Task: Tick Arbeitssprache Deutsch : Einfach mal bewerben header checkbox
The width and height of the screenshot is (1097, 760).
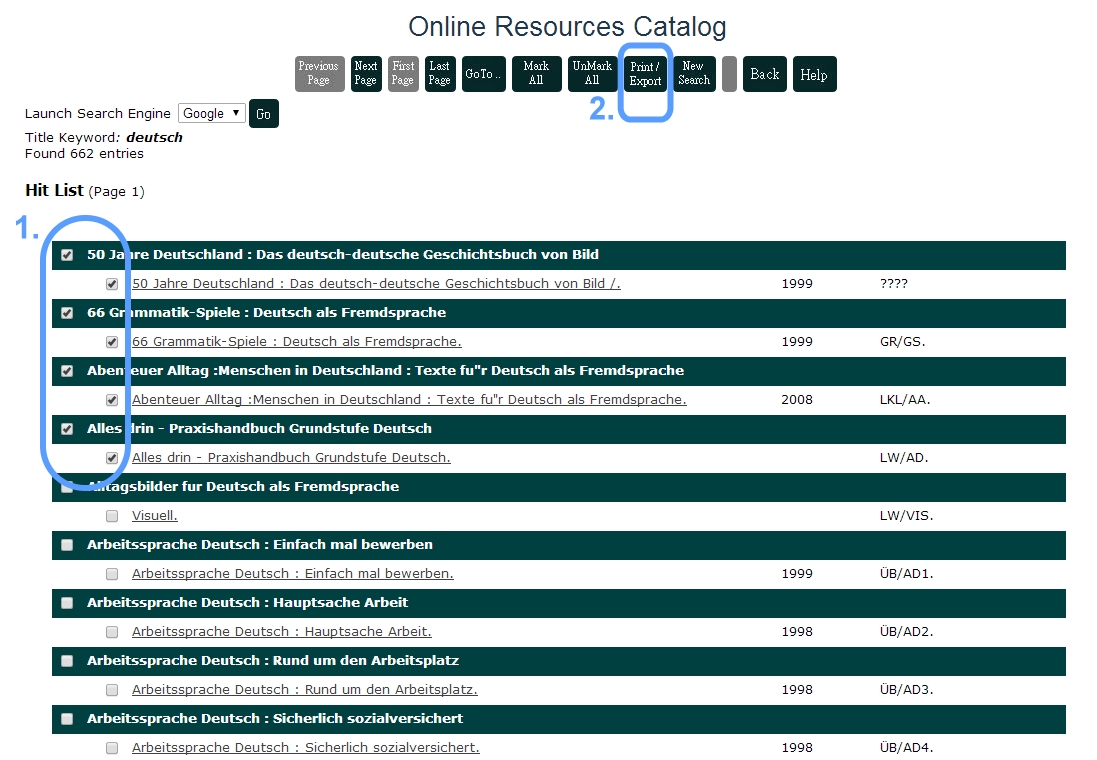Action: [67, 545]
